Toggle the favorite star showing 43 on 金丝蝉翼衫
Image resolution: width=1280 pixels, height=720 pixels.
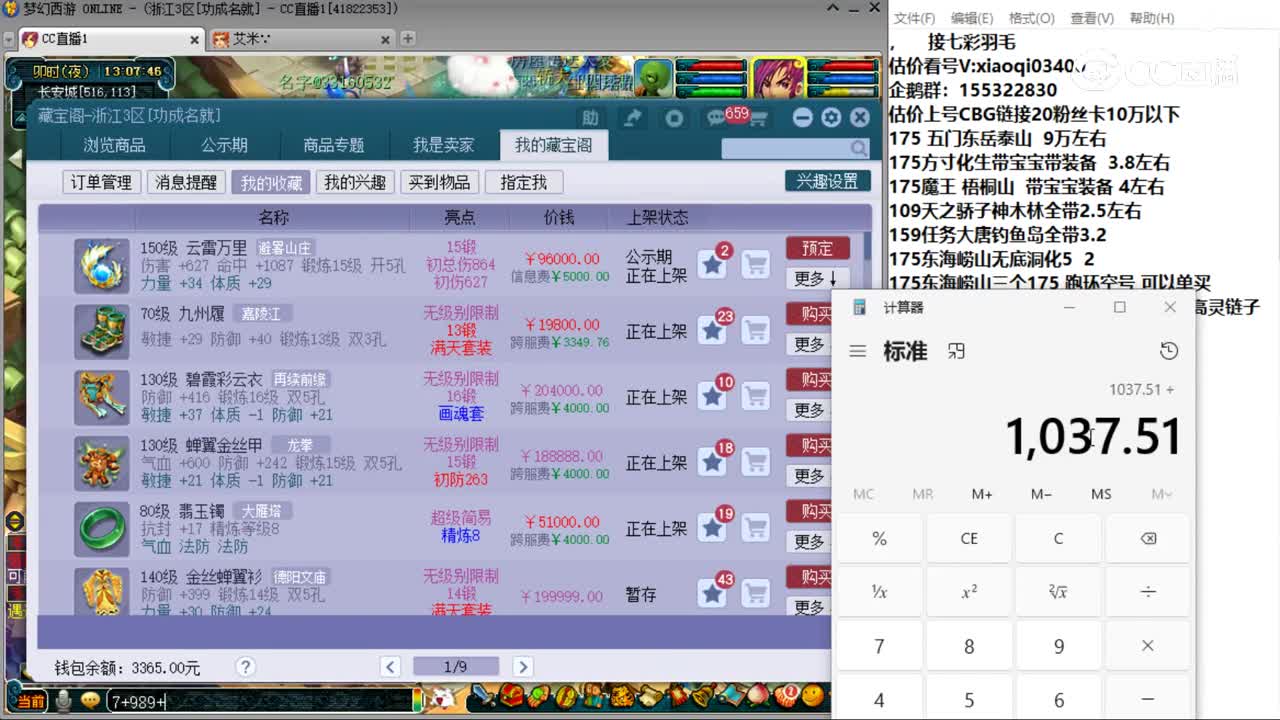tap(713, 593)
